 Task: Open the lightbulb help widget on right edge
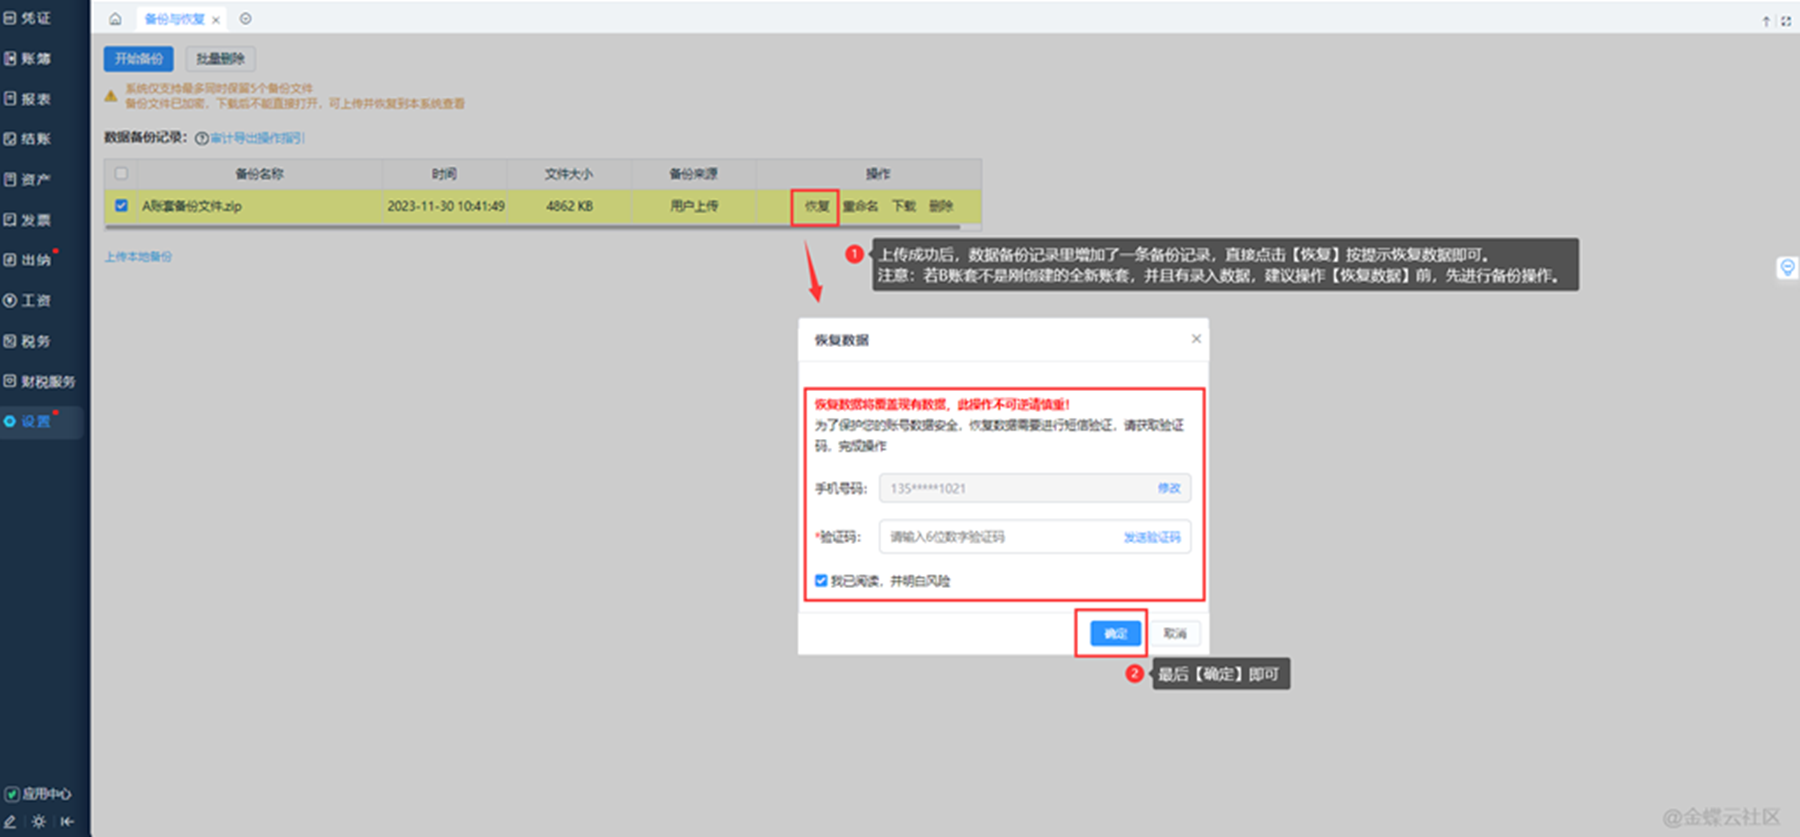(1787, 267)
